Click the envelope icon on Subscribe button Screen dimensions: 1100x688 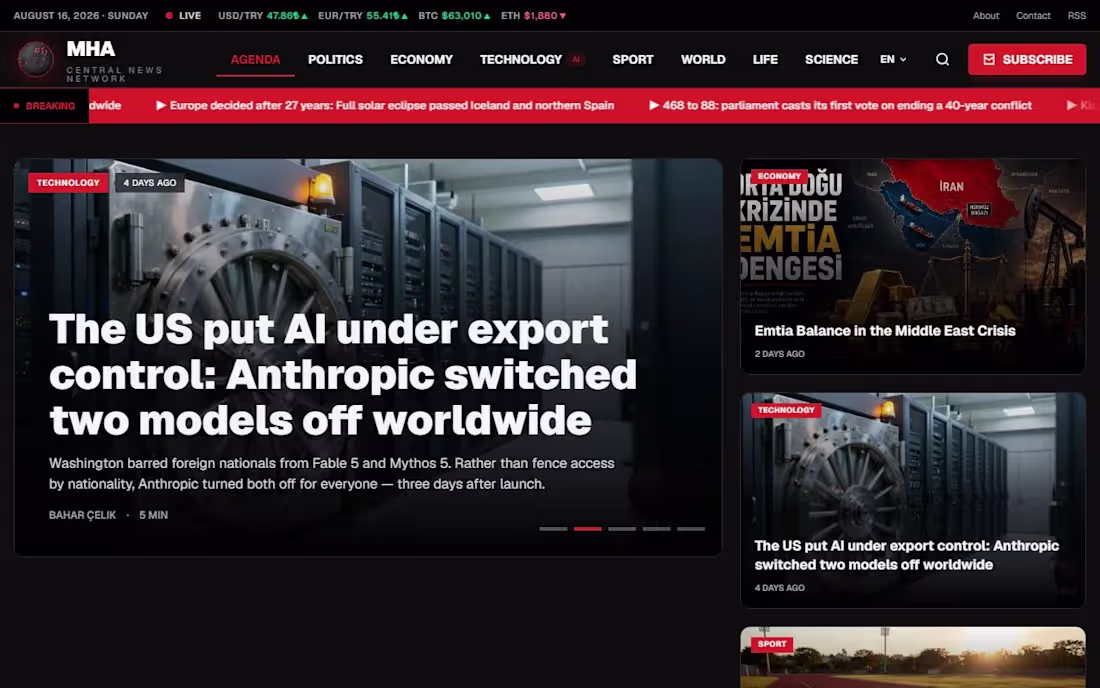coord(988,60)
